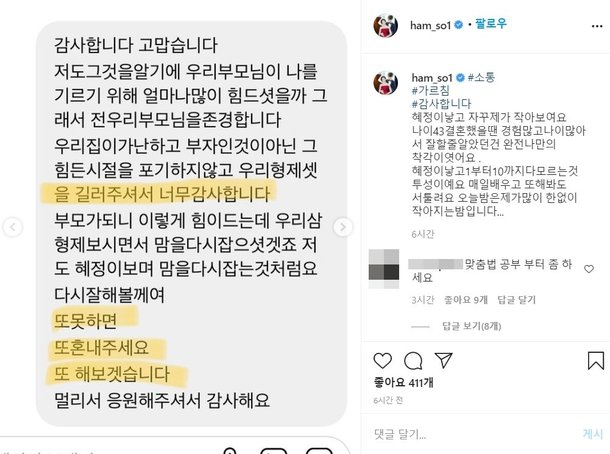This screenshot has height=454, width=610.
Task: Open the ham_so1 username in the caption
Action: pos(432,78)
